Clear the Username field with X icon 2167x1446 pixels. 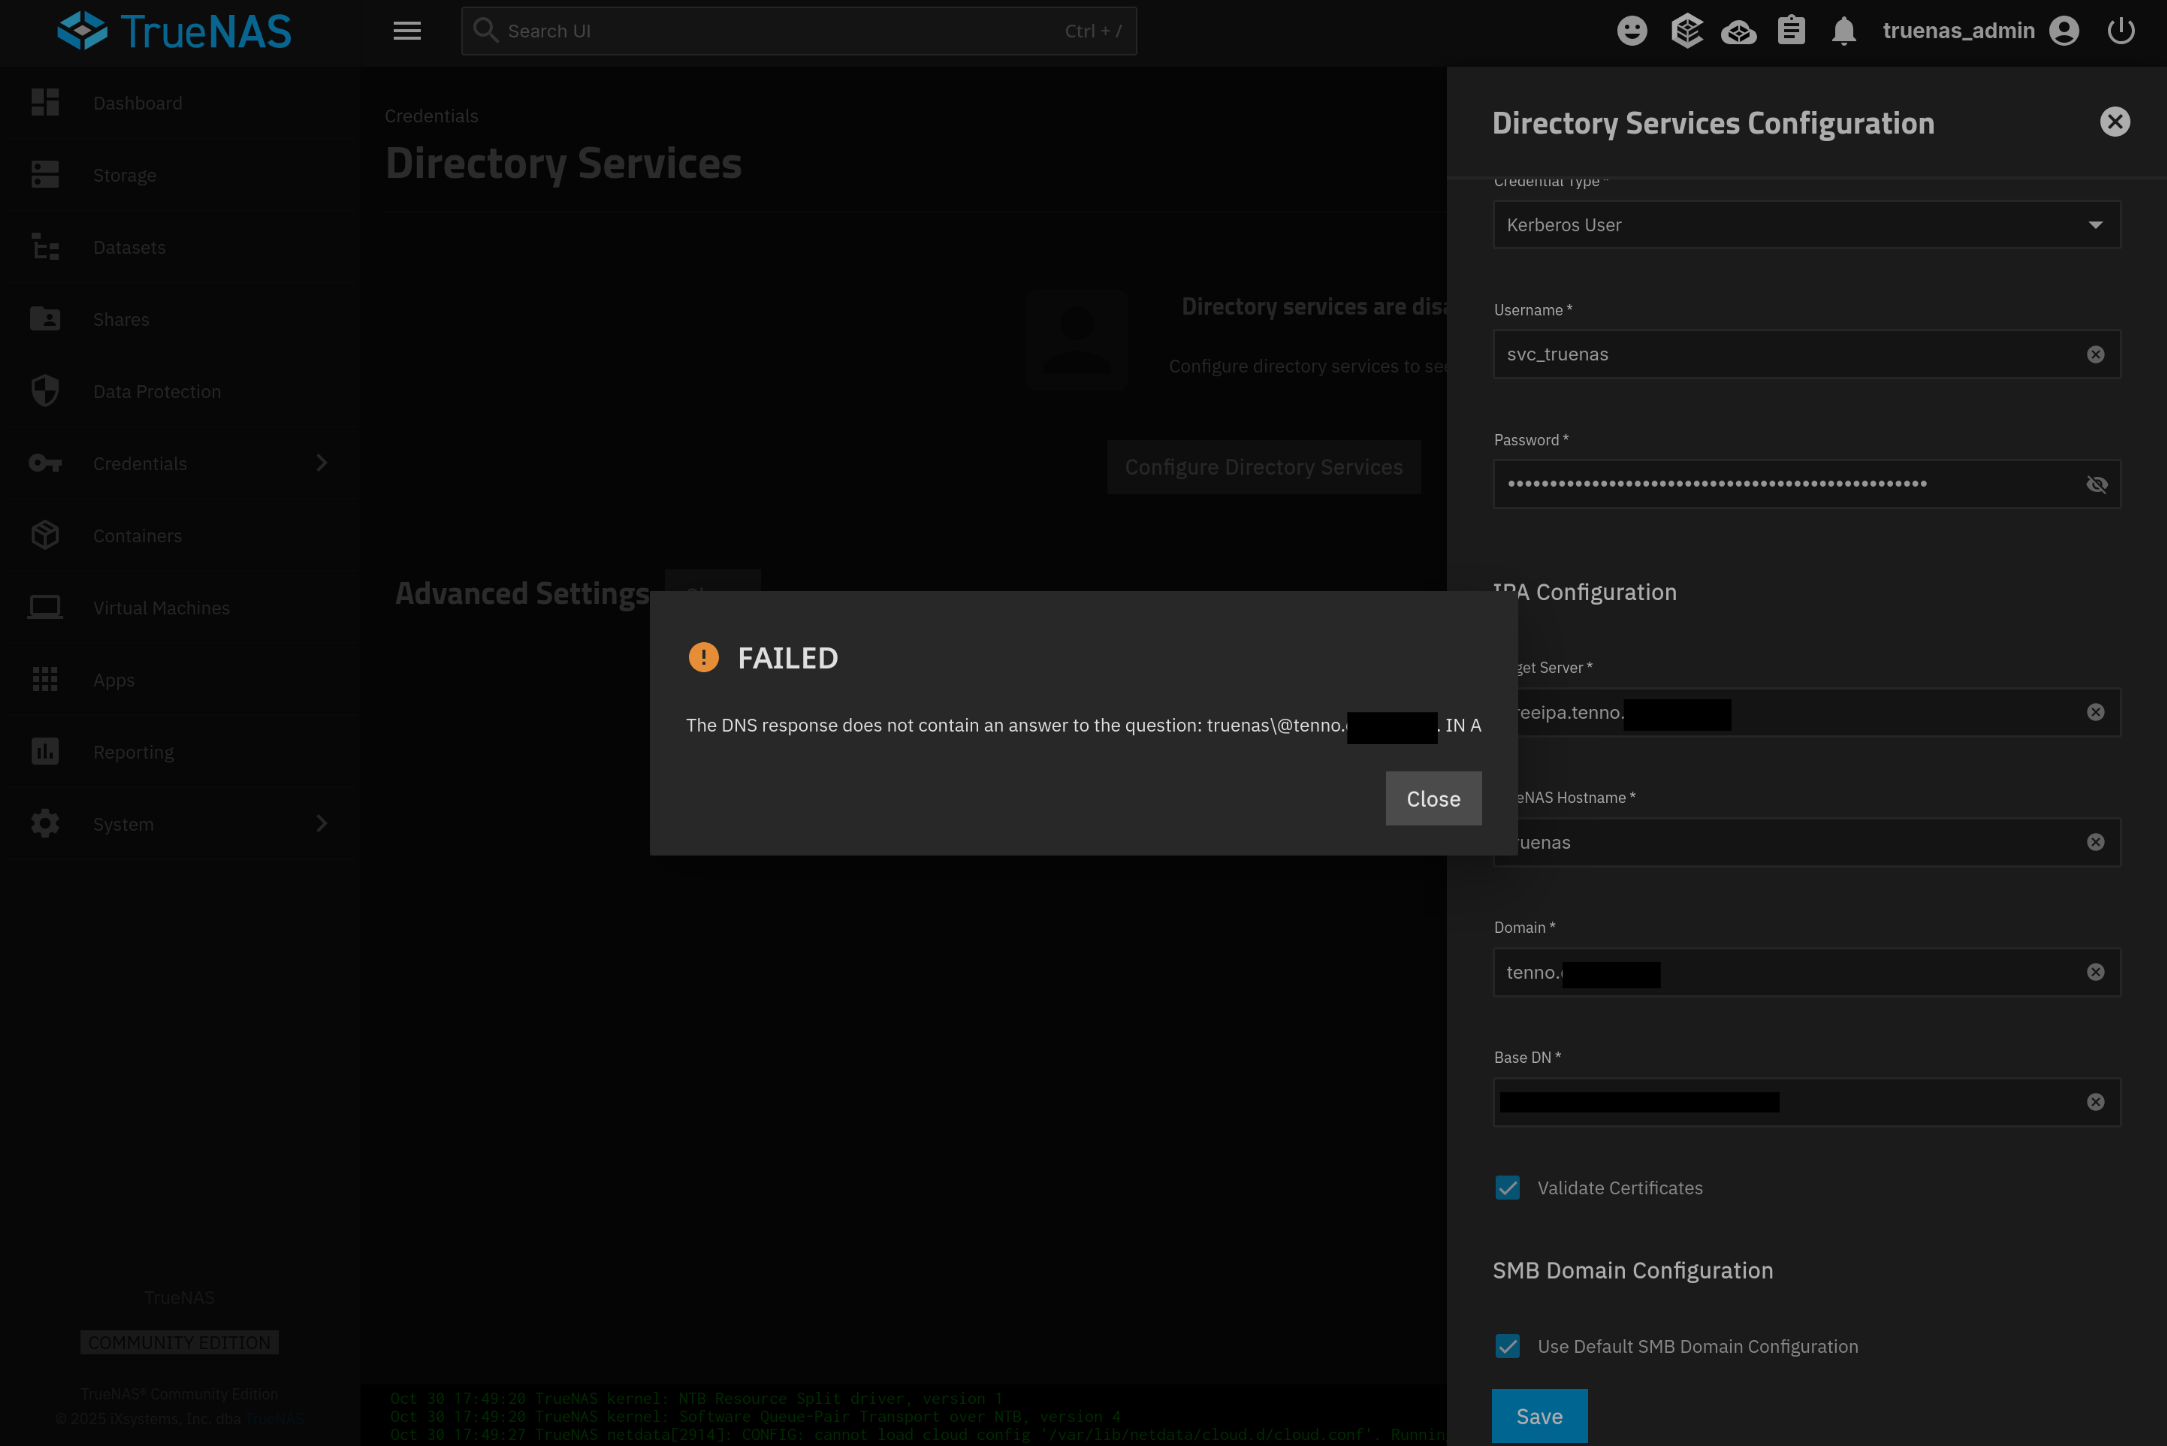(x=2095, y=355)
